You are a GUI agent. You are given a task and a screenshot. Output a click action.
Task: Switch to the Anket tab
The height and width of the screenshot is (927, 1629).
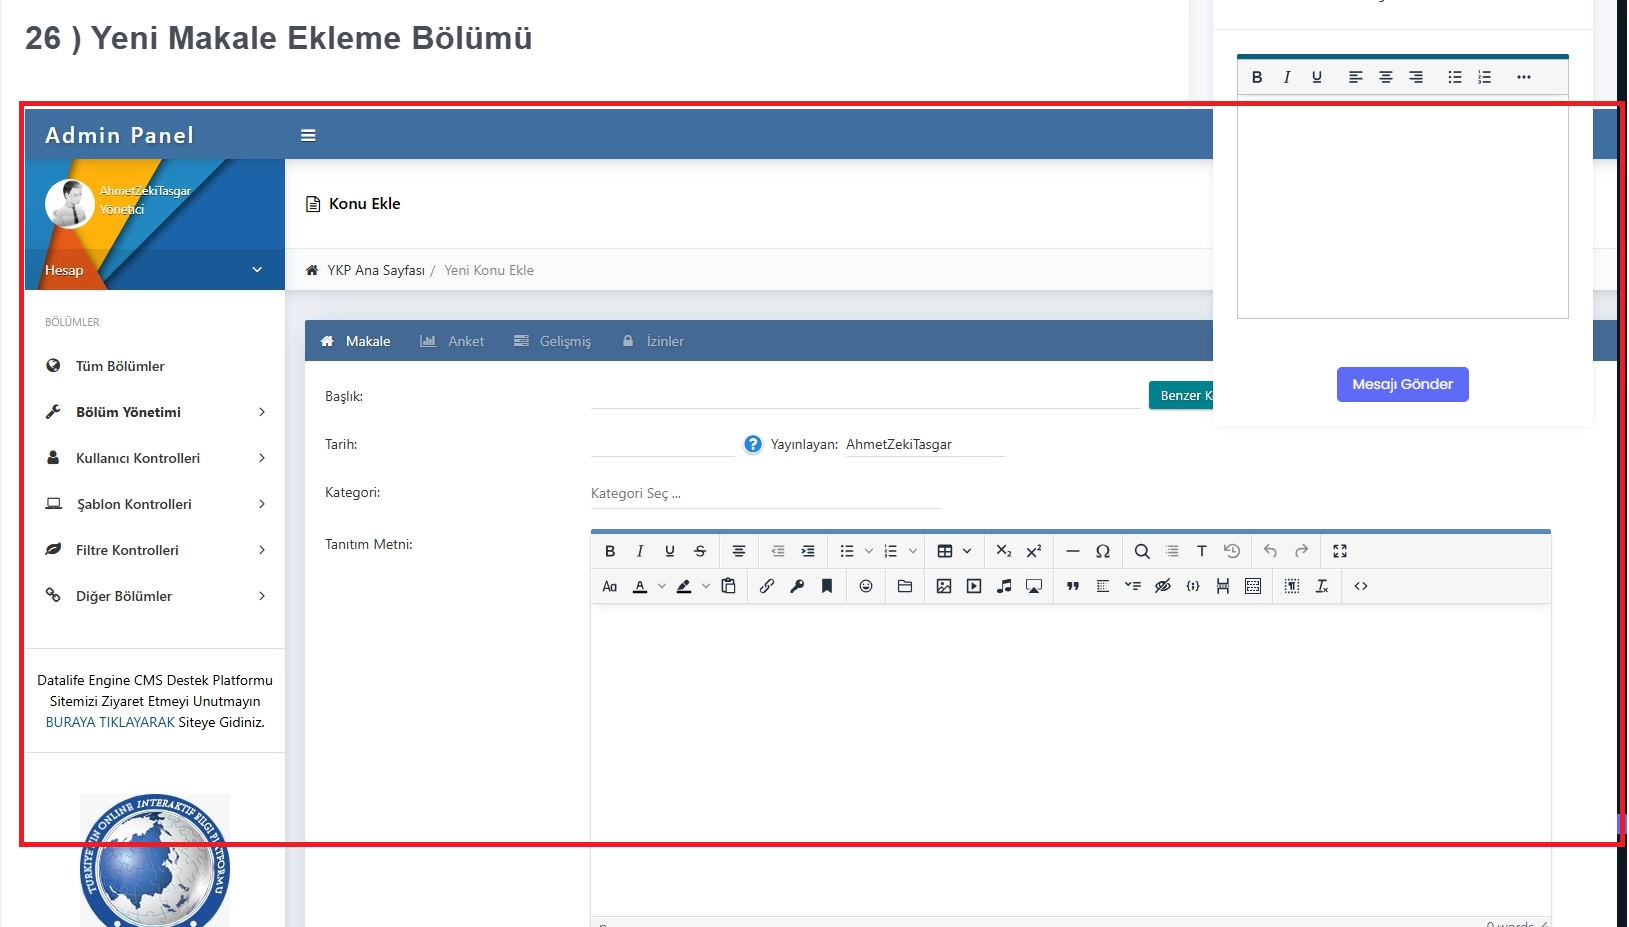pyautogui.click(x=453, y=341)
